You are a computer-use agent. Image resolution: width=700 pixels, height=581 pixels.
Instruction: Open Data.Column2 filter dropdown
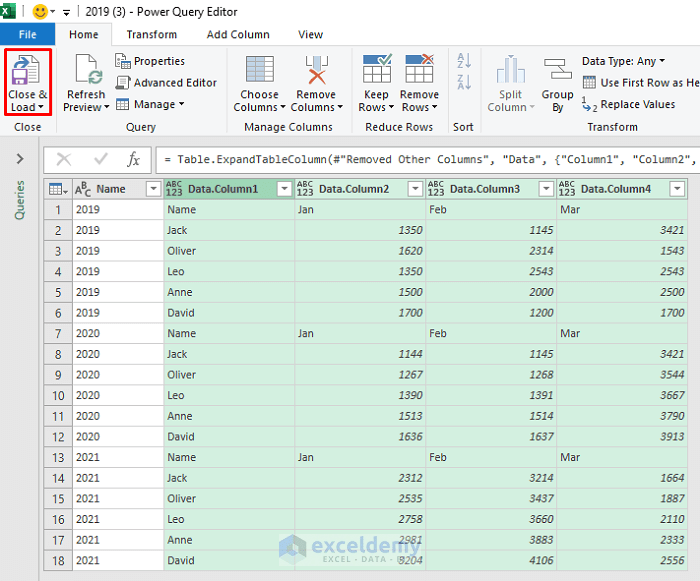[415, 189]
